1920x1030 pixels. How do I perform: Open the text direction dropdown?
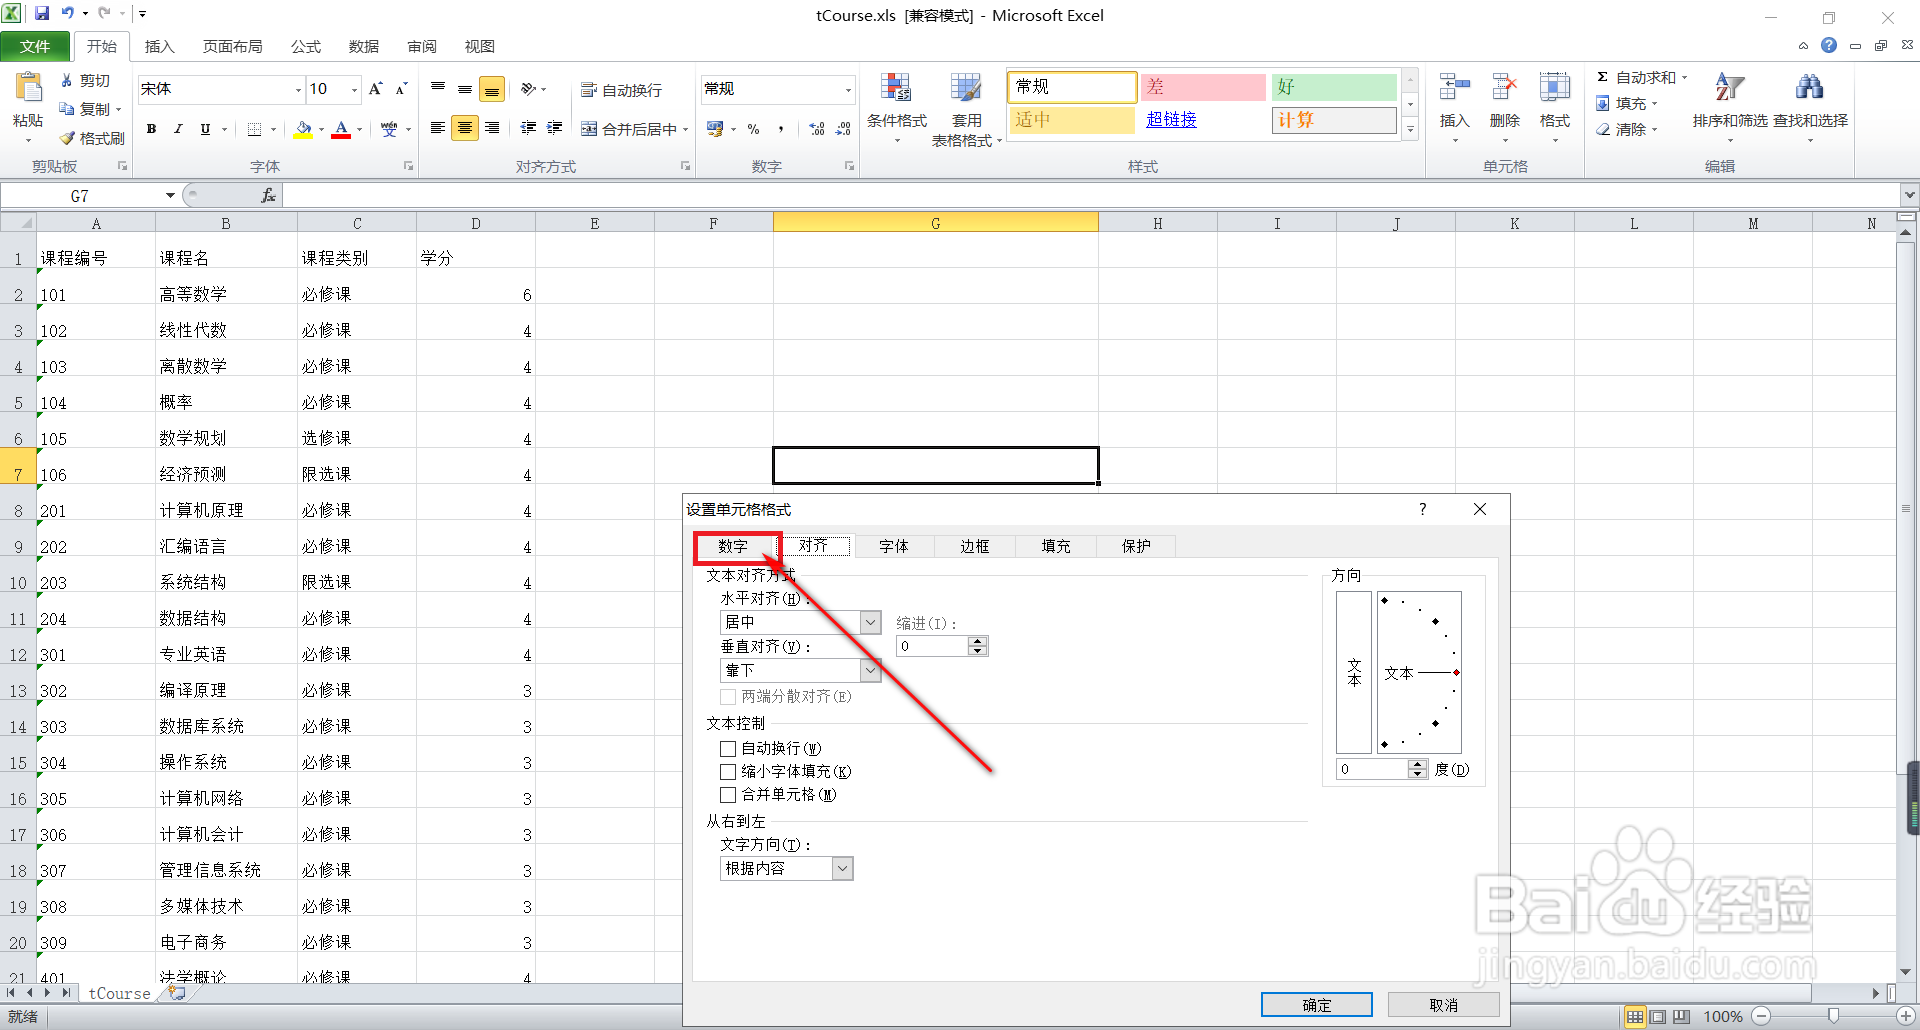[843, 868]
